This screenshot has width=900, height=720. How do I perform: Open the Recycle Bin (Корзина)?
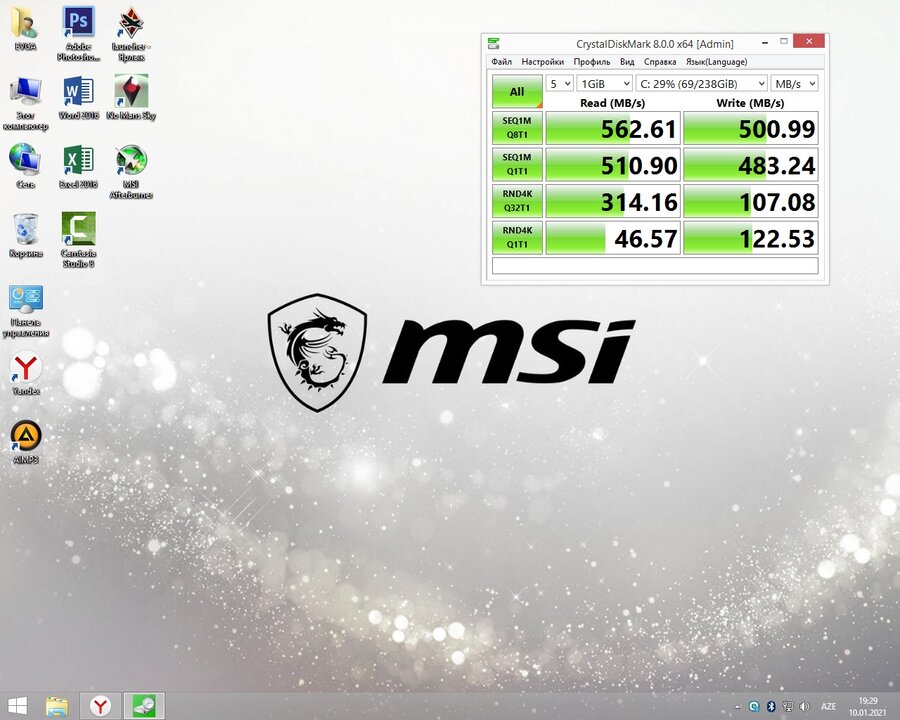(25, 230)
